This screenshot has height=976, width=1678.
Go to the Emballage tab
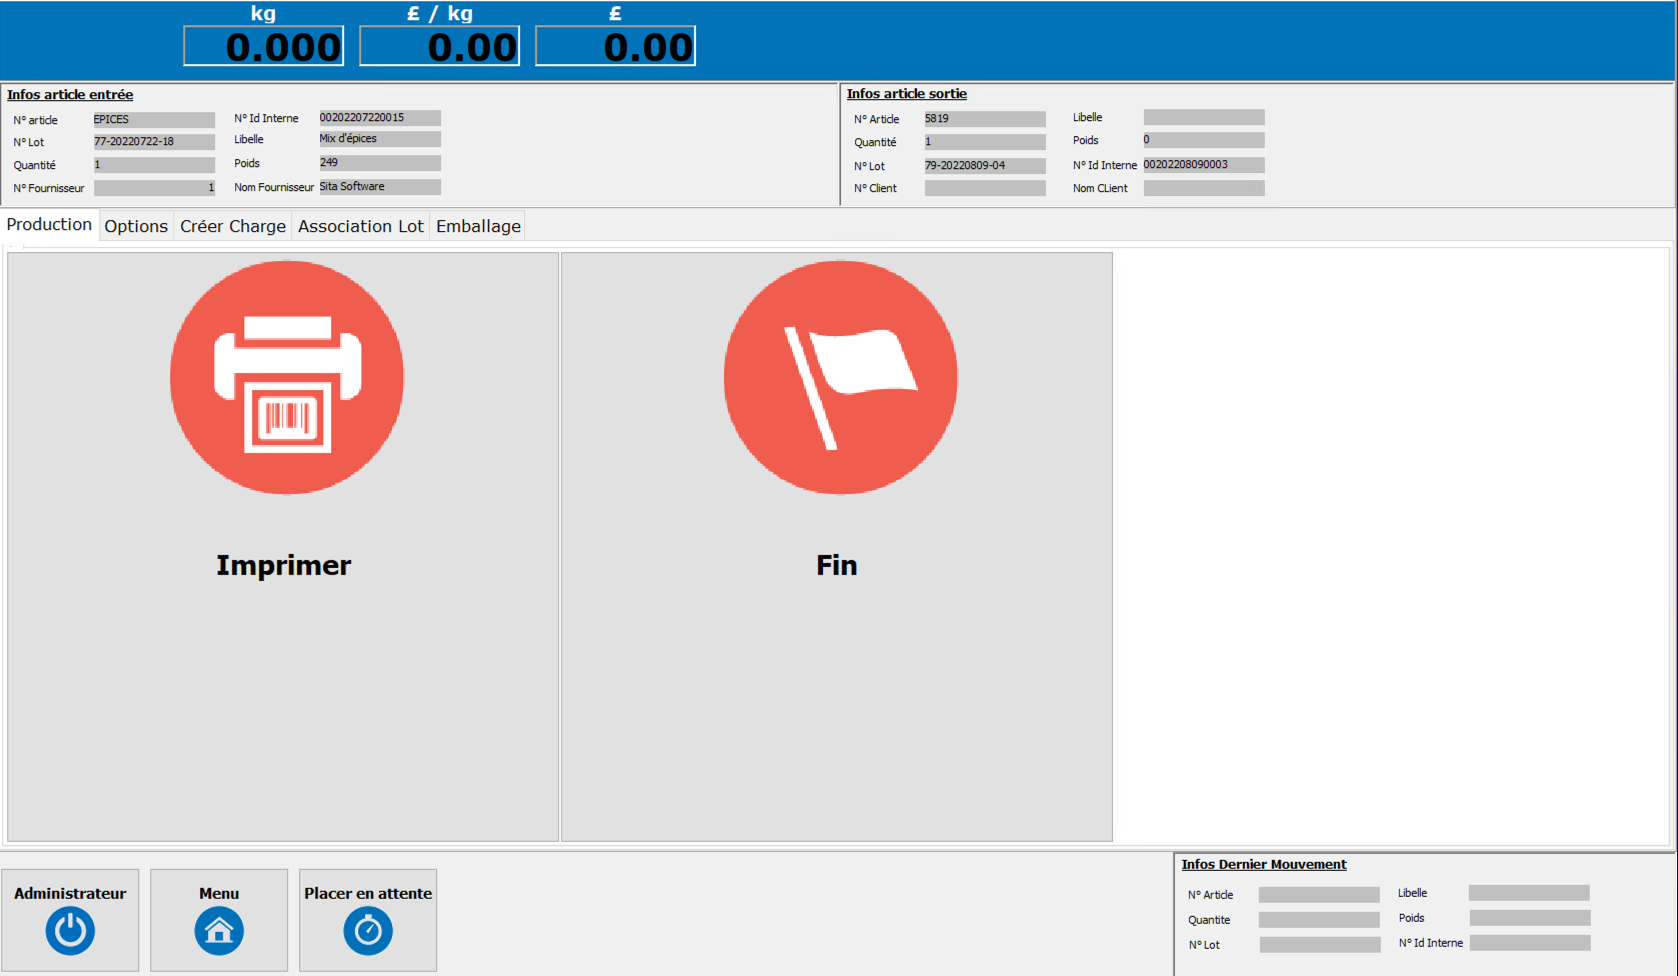tap(478, 226)
